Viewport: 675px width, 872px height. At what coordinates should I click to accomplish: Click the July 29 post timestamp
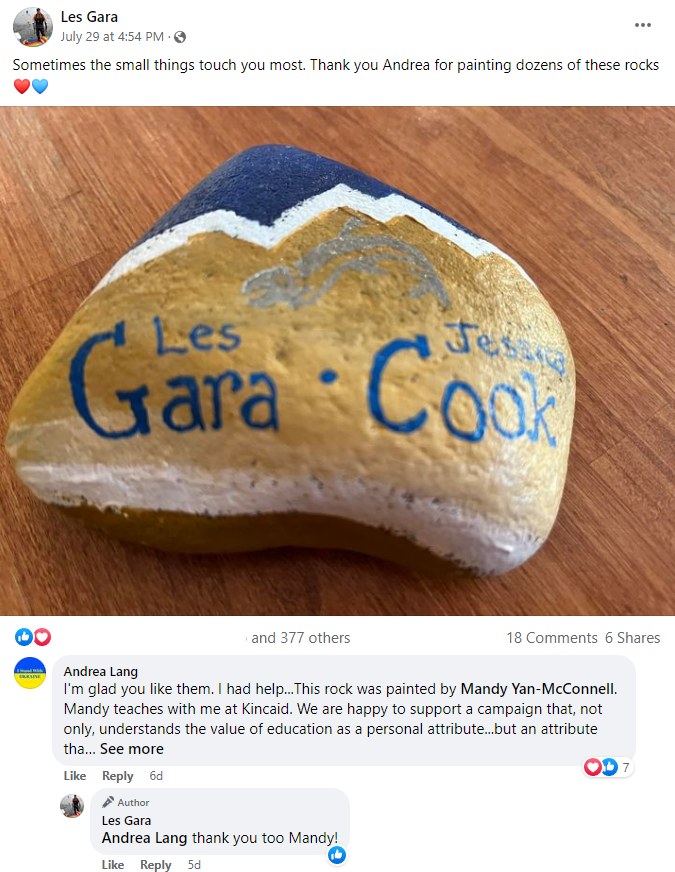point(112,37)
